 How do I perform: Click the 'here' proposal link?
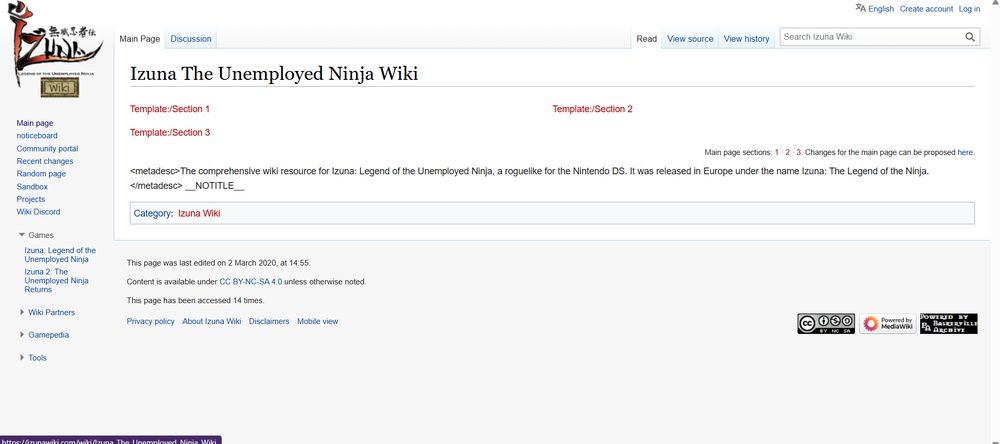[x=965, y=152]
